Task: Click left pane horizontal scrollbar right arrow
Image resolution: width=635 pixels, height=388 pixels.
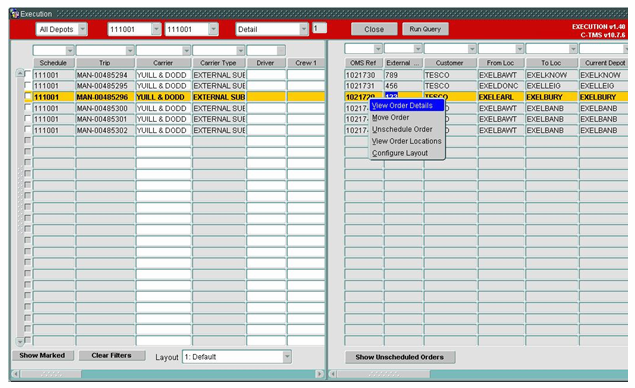Action: 320,374
